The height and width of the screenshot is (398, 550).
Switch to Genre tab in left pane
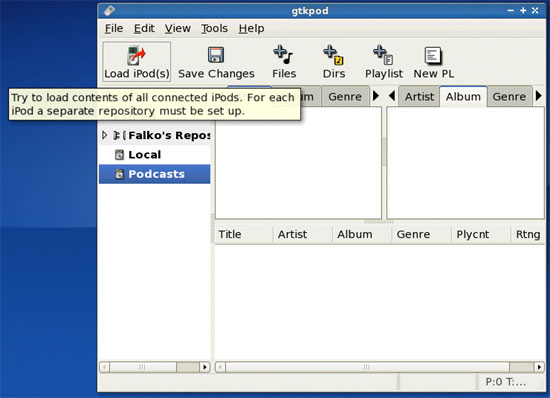[x=345, y=96]
